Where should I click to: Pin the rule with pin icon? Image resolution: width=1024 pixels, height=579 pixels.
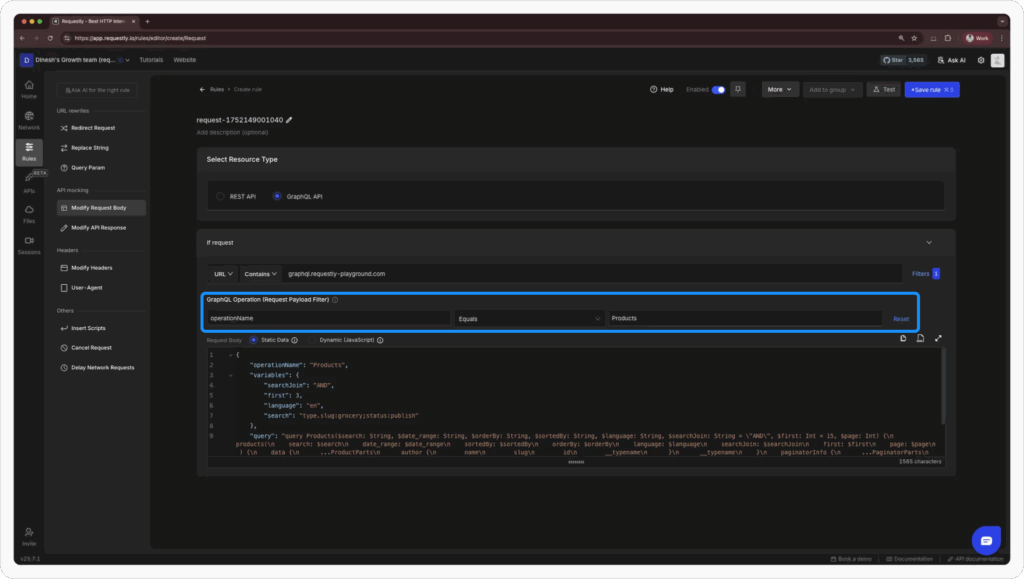(x=738, y=89)
